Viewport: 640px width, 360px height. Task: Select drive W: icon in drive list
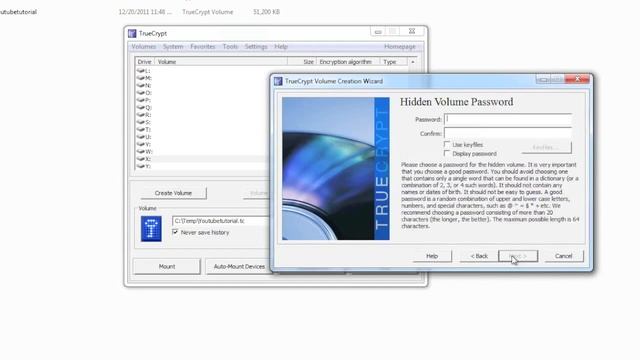[x=141, y=151]
